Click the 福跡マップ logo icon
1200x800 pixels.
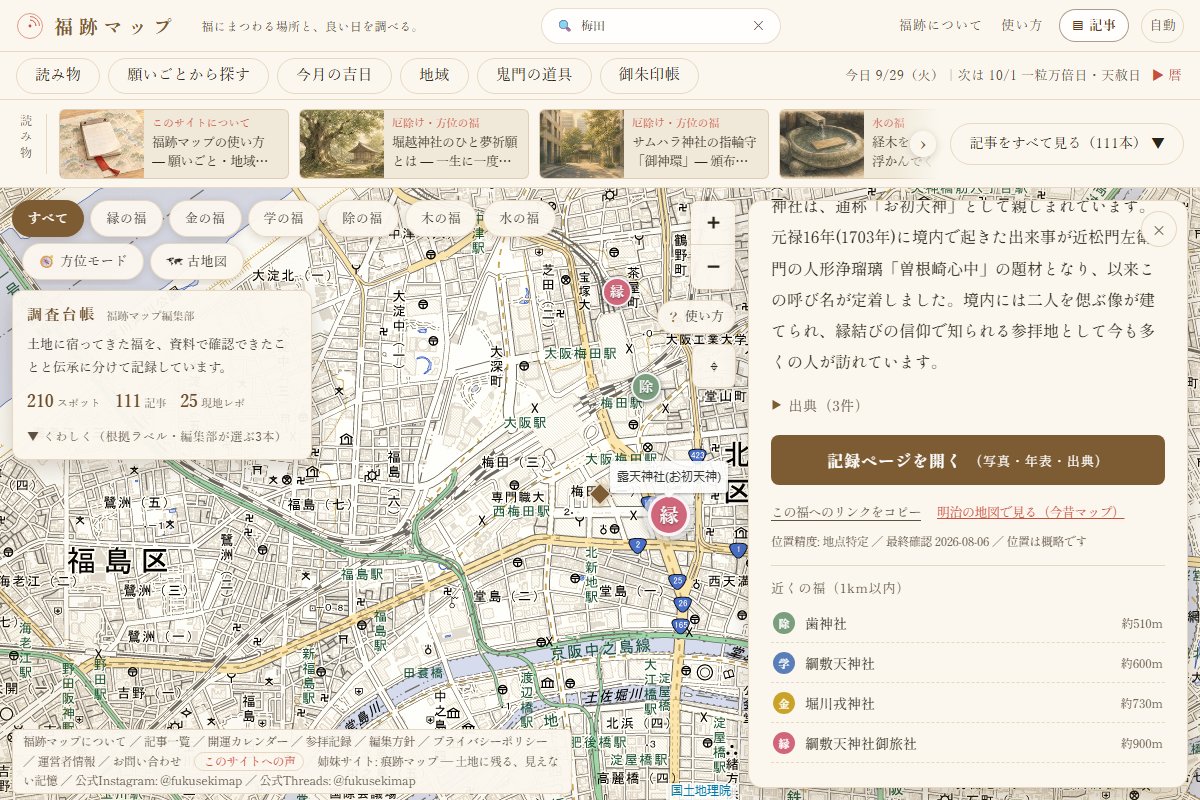(31, 26)
